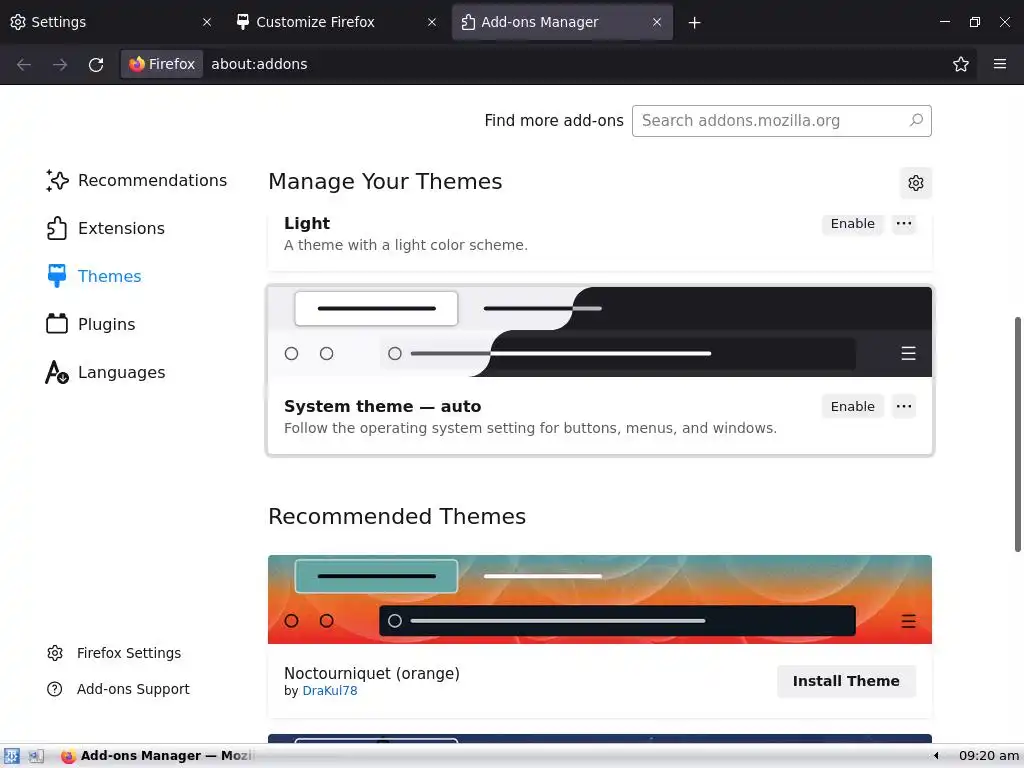Click the Firefox identity badge in address bar
1024x768 pixels.
(162, 64)
